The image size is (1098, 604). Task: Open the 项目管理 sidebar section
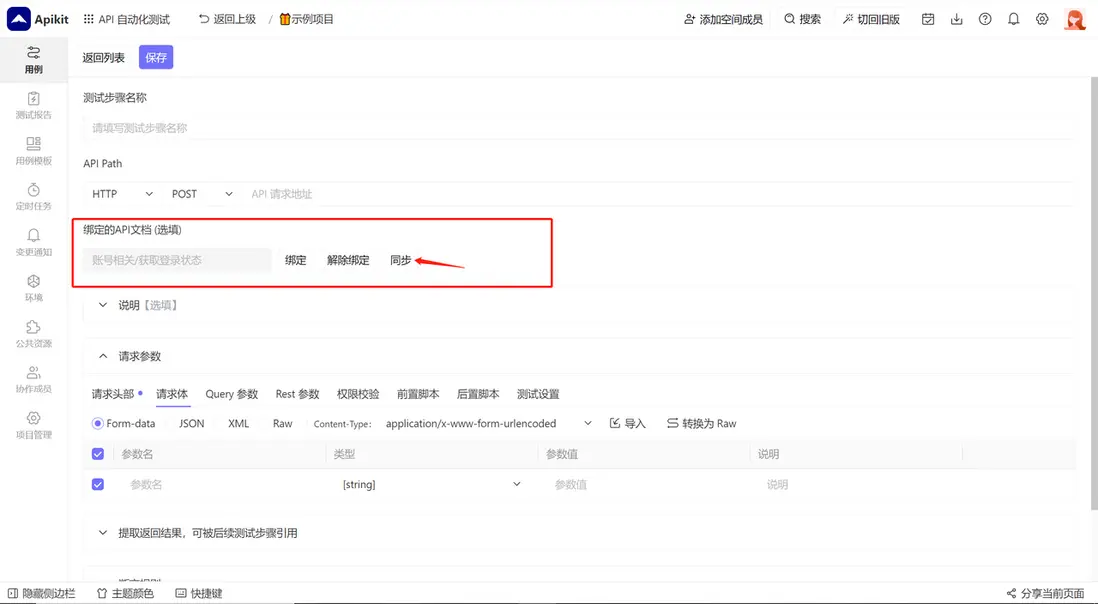click(34, 426)
